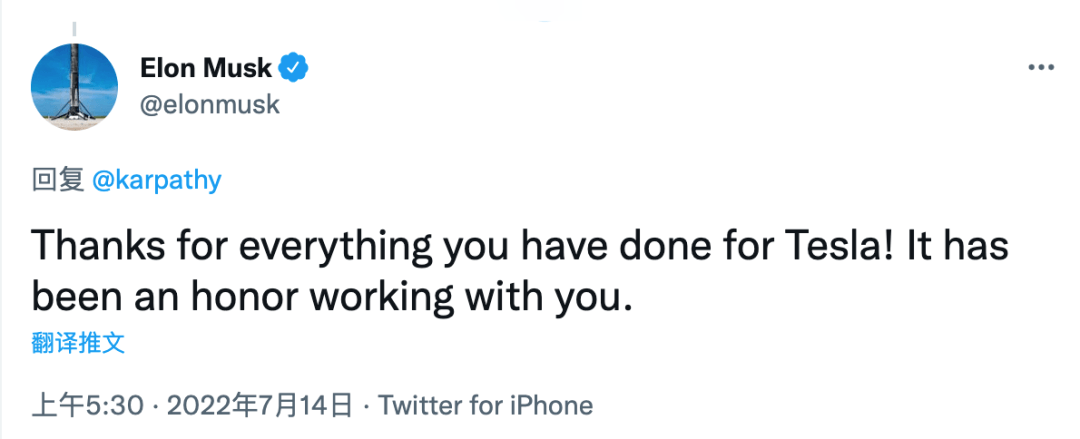Screen dimensions: 1080x439
Task: Click the blue verified checkmark badge
Action: (x=294, y=68)
